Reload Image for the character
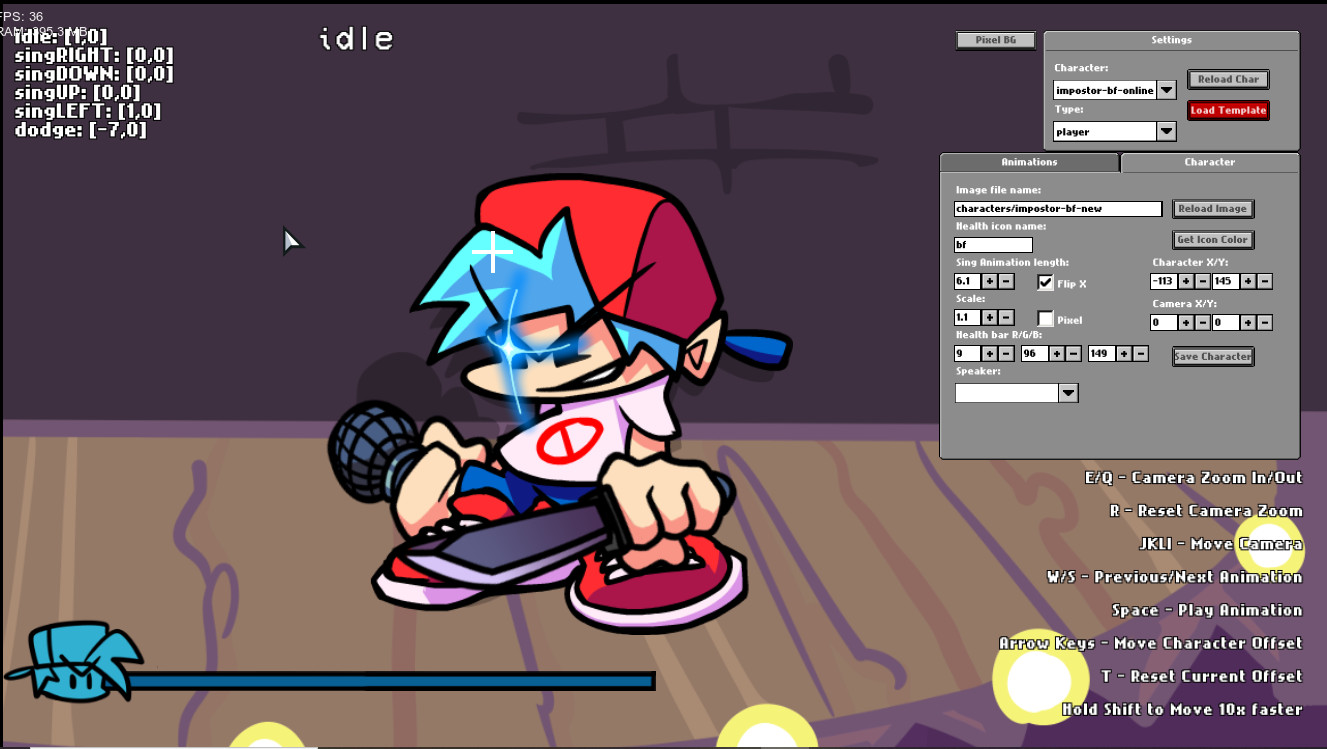This screenshot has width=1327, height=749. pyautogui.click(x=1213, y=209)
